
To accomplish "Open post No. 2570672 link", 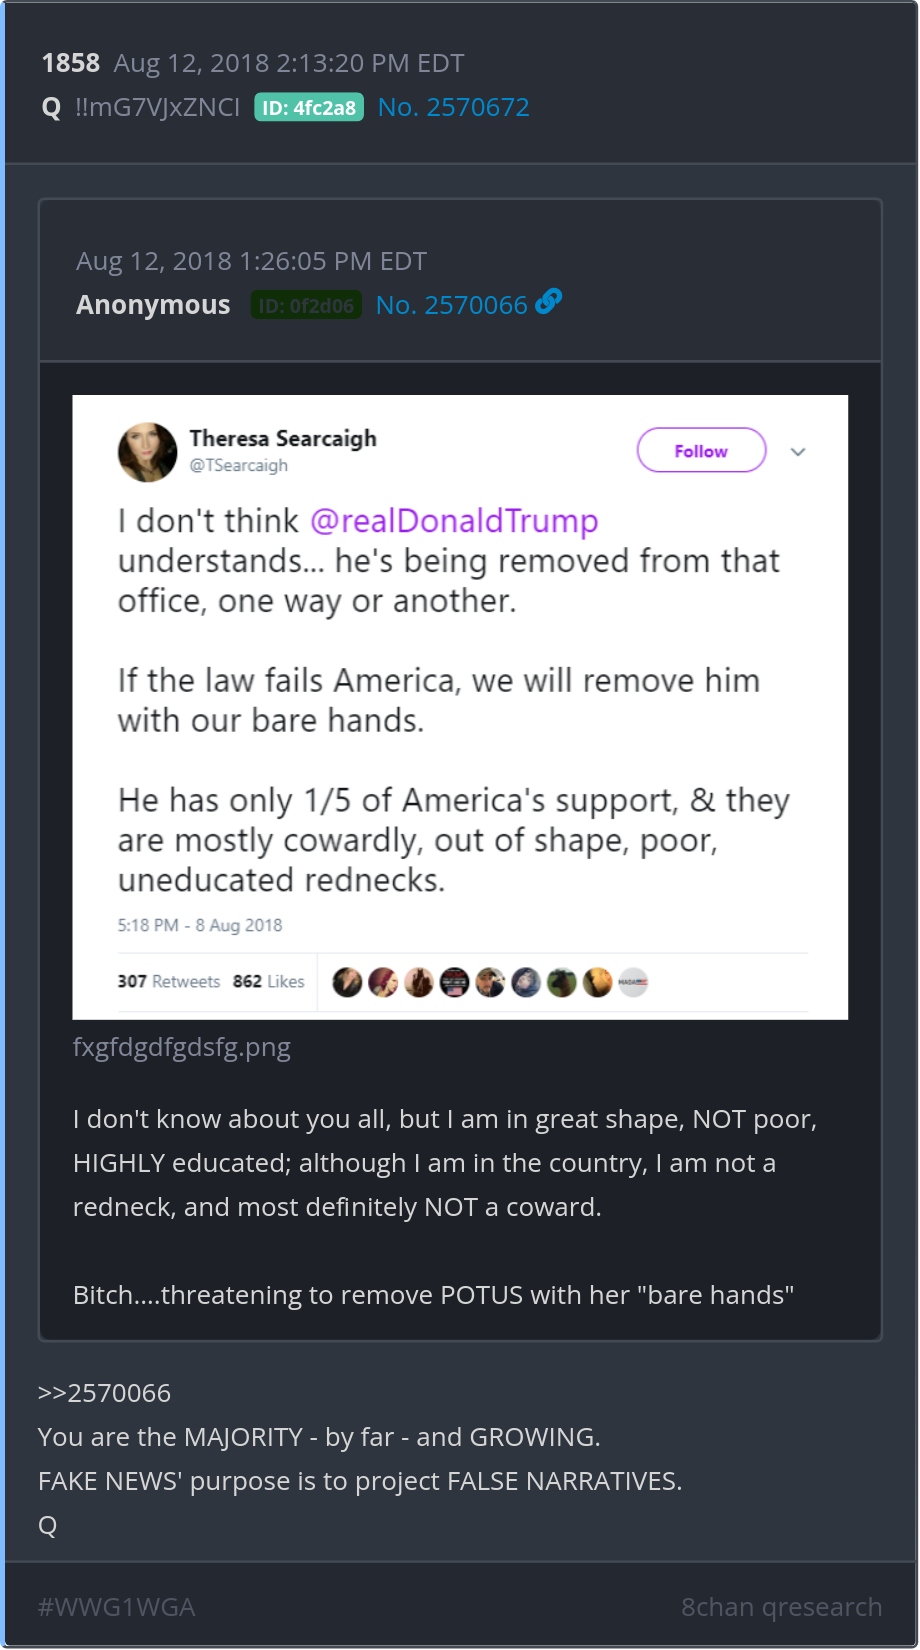I will (x=453, y=107).
